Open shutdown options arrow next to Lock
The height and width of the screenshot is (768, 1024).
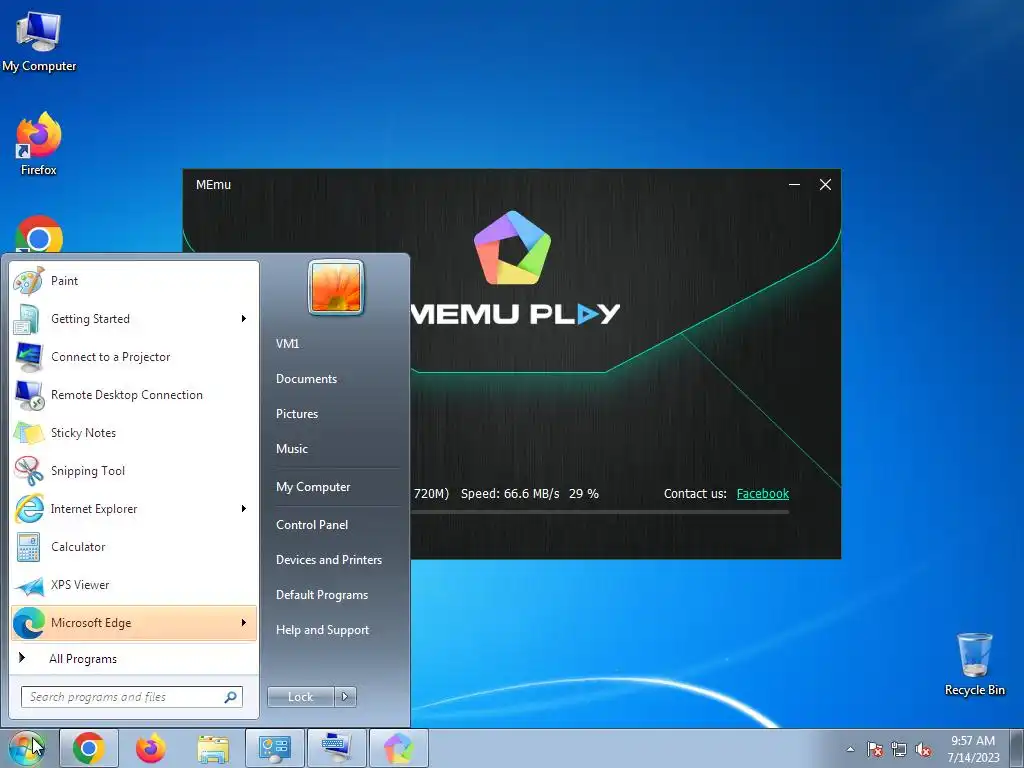[x=345, y=697]
